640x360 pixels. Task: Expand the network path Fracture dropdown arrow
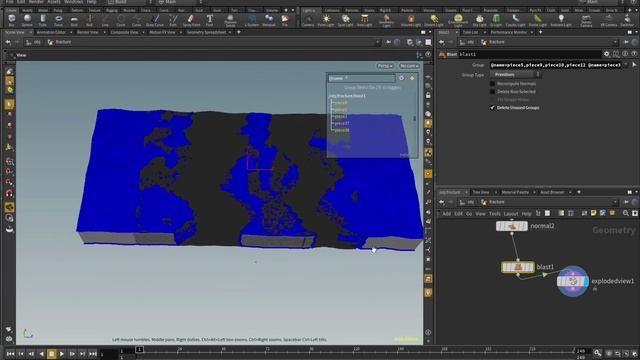[x=615, y=202]
